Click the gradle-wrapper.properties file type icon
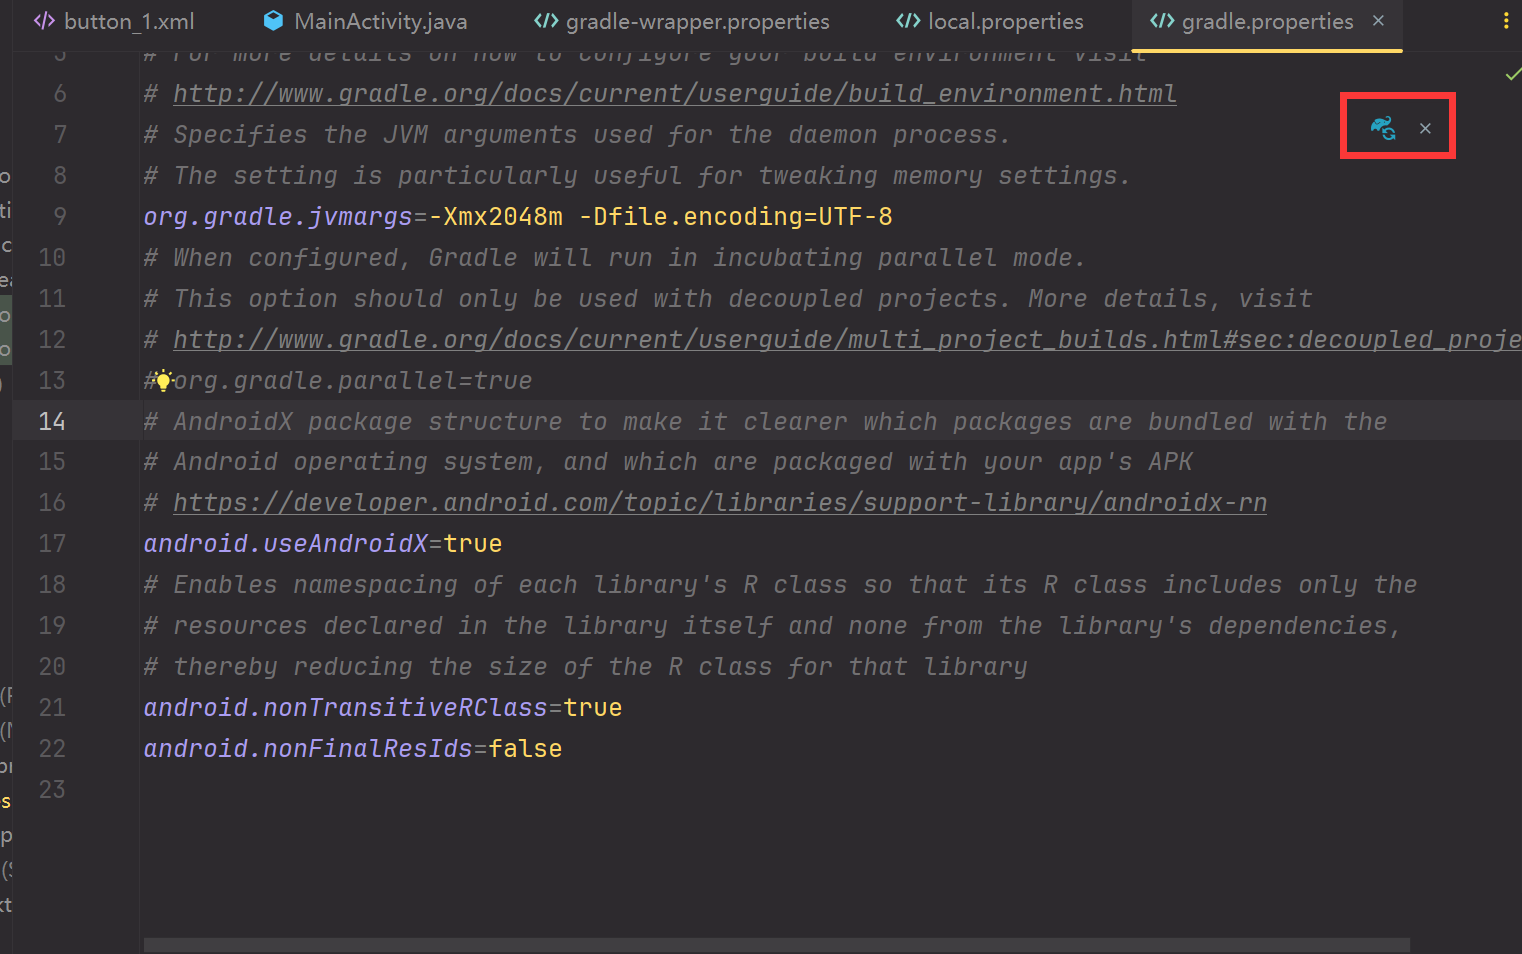 point(545,21)
